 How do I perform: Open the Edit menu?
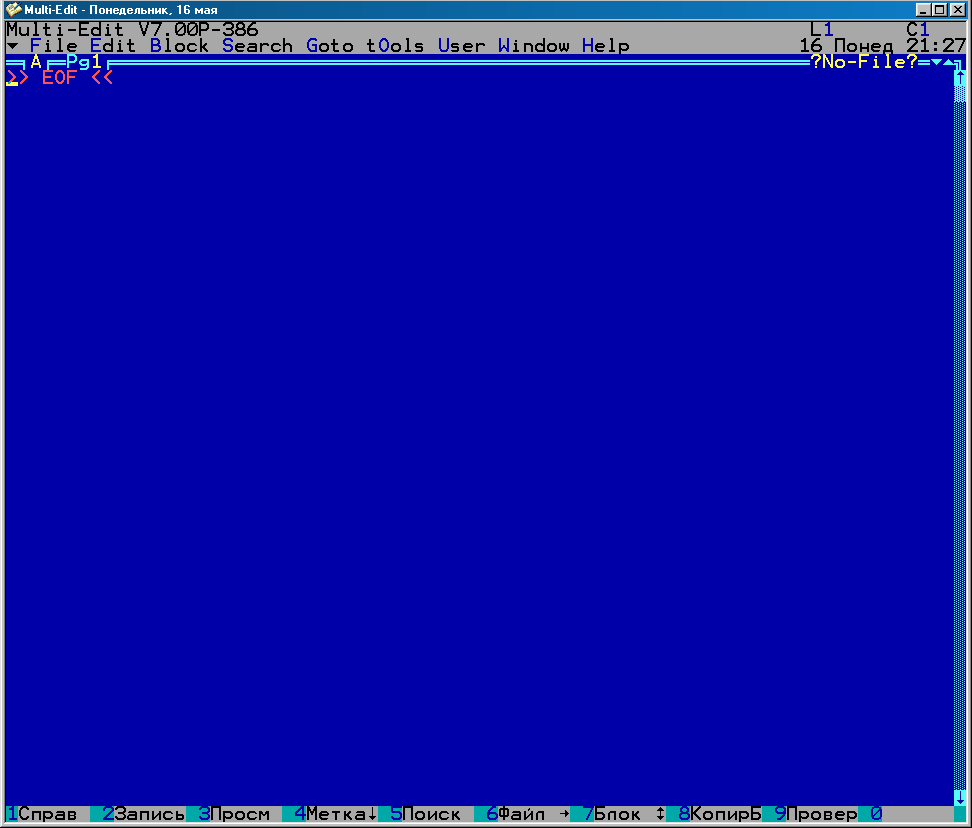[x=113, y=46]
